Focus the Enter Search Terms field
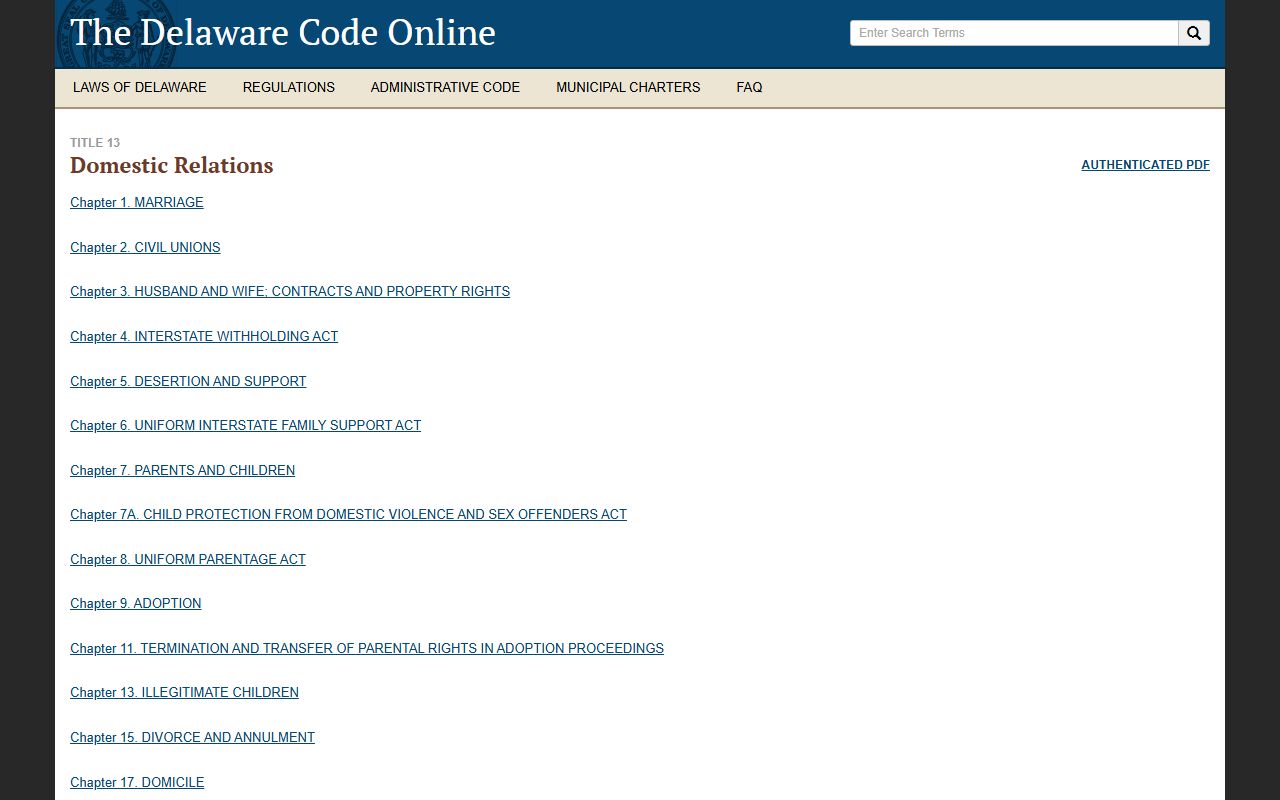1280x800 pixels. click(x=1014, y=33)
